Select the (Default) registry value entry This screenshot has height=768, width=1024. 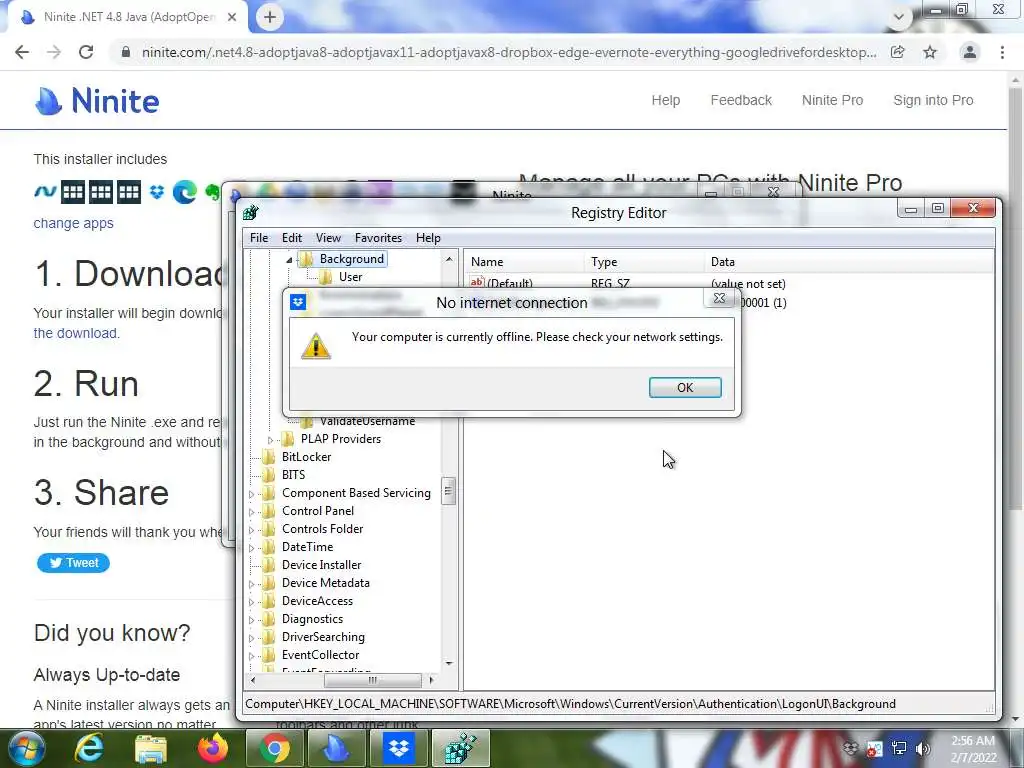509,283
